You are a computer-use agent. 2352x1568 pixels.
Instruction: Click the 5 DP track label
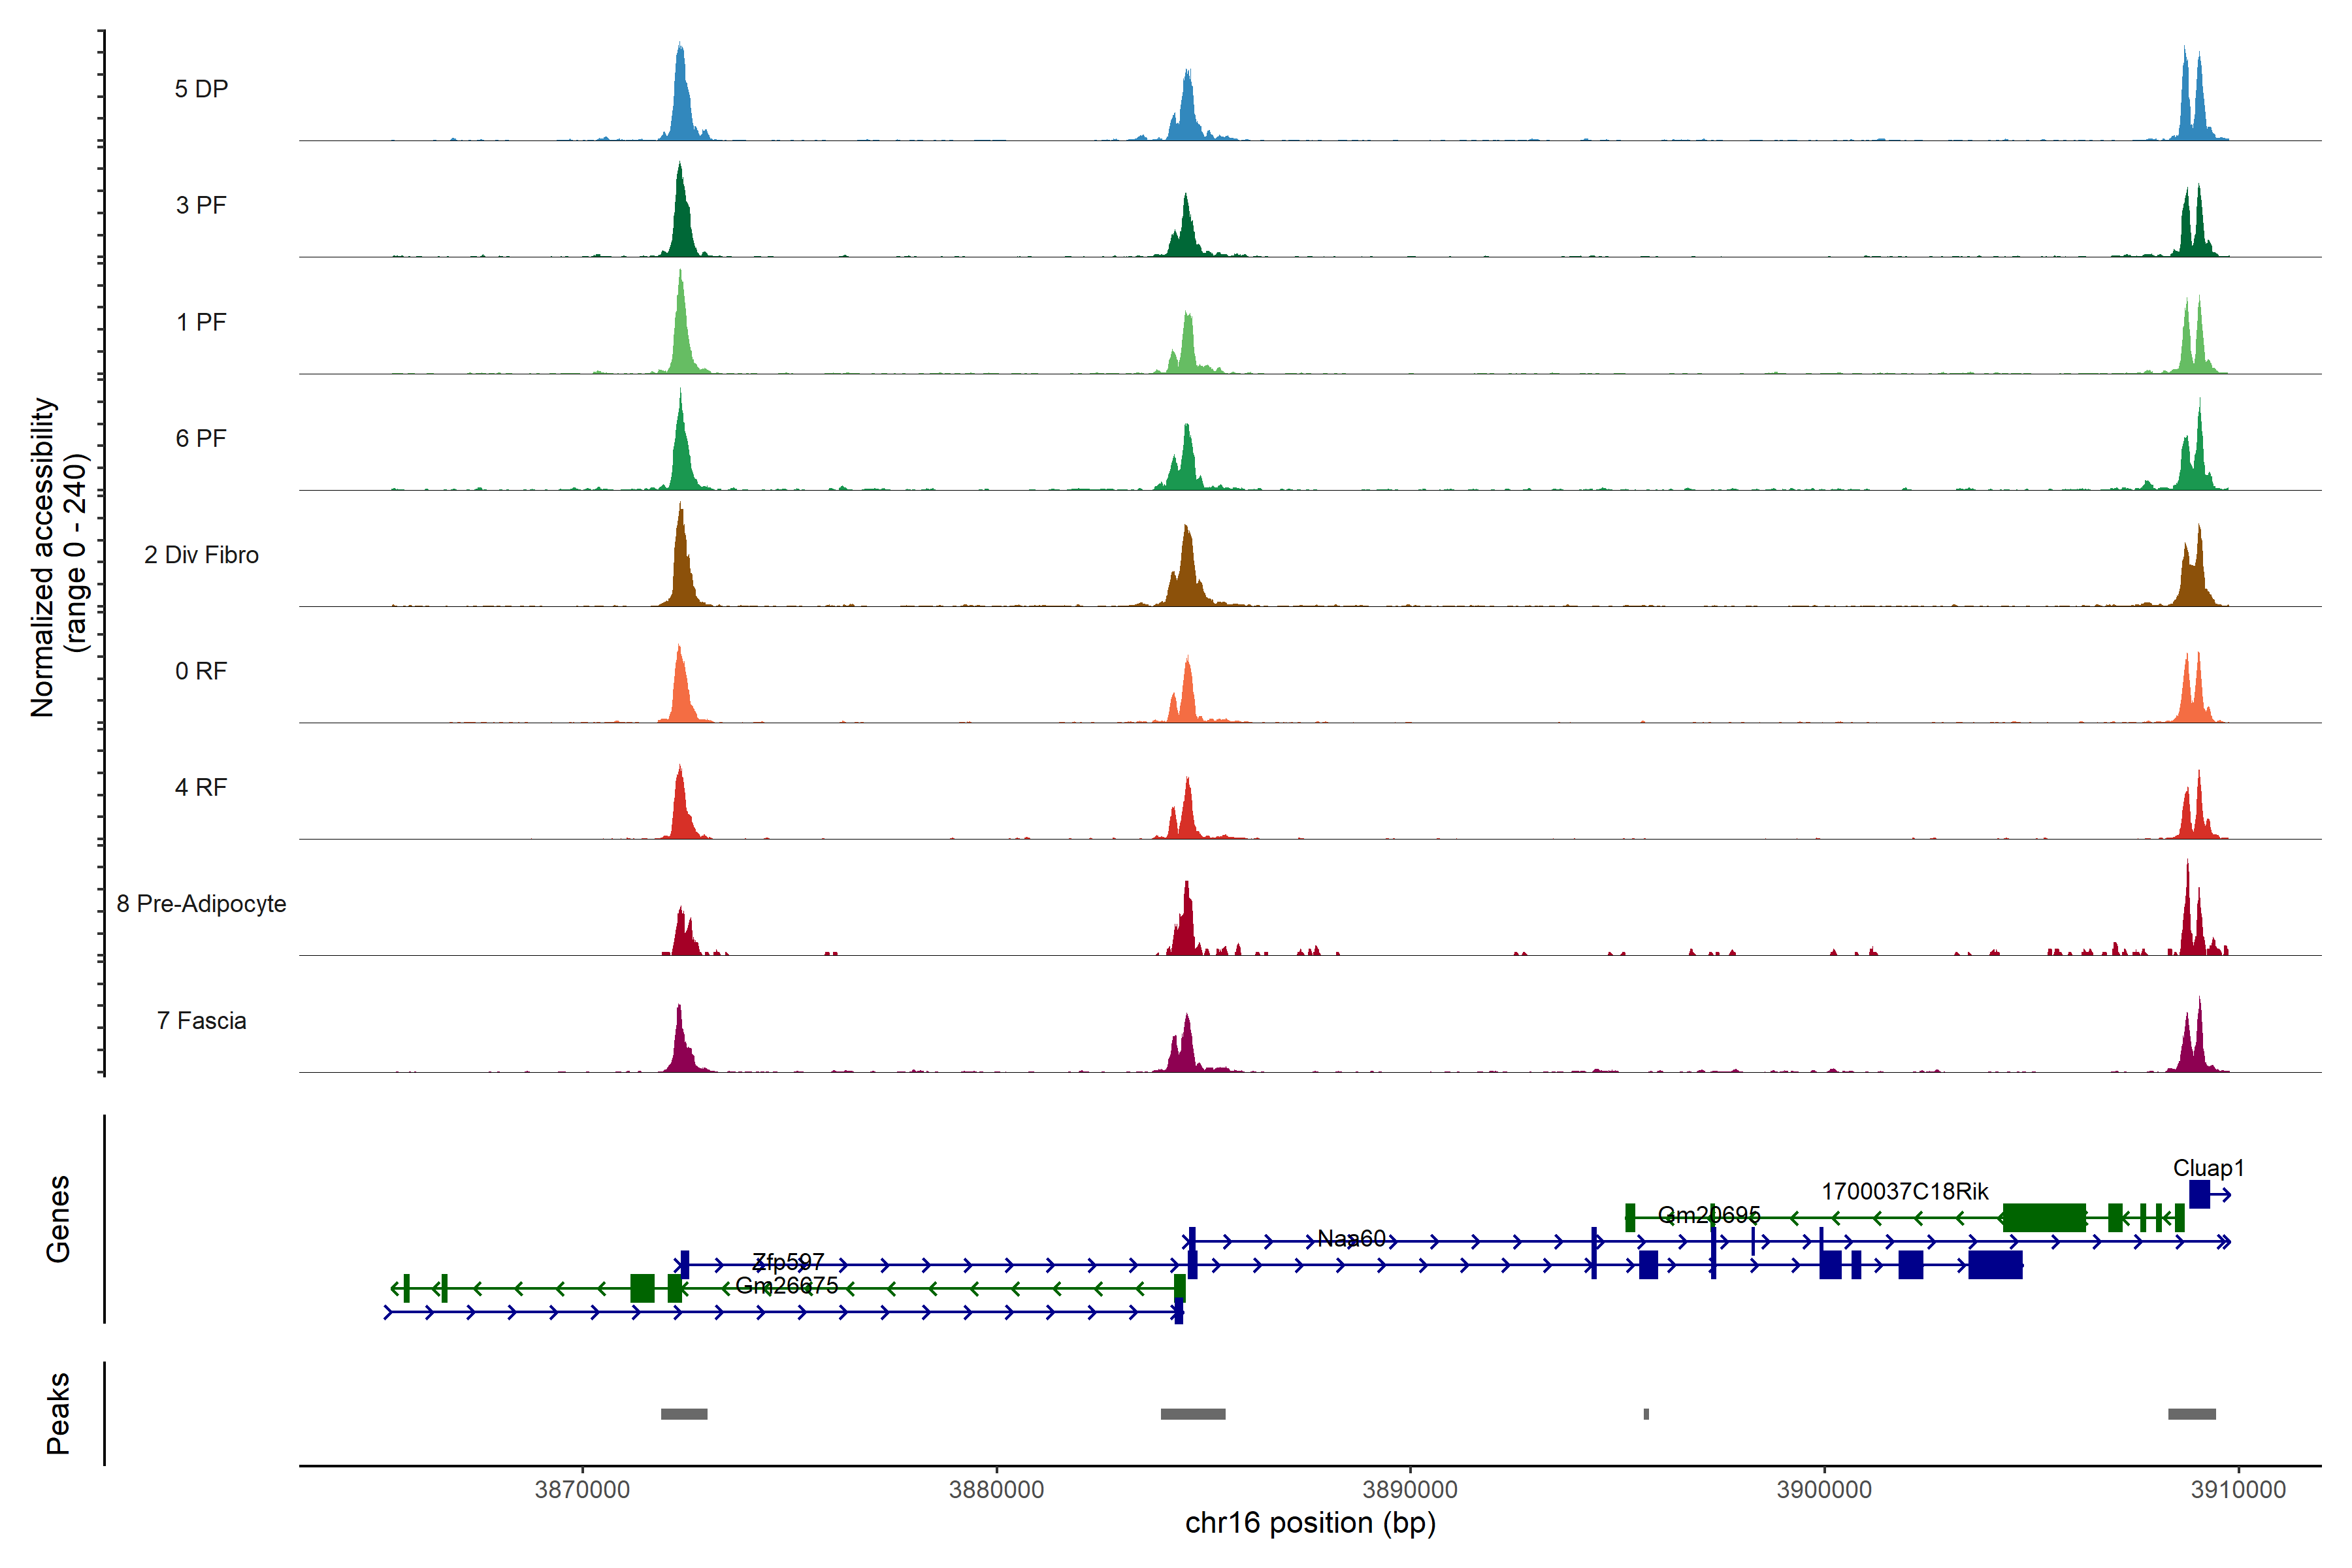click(x=201, y=89)
